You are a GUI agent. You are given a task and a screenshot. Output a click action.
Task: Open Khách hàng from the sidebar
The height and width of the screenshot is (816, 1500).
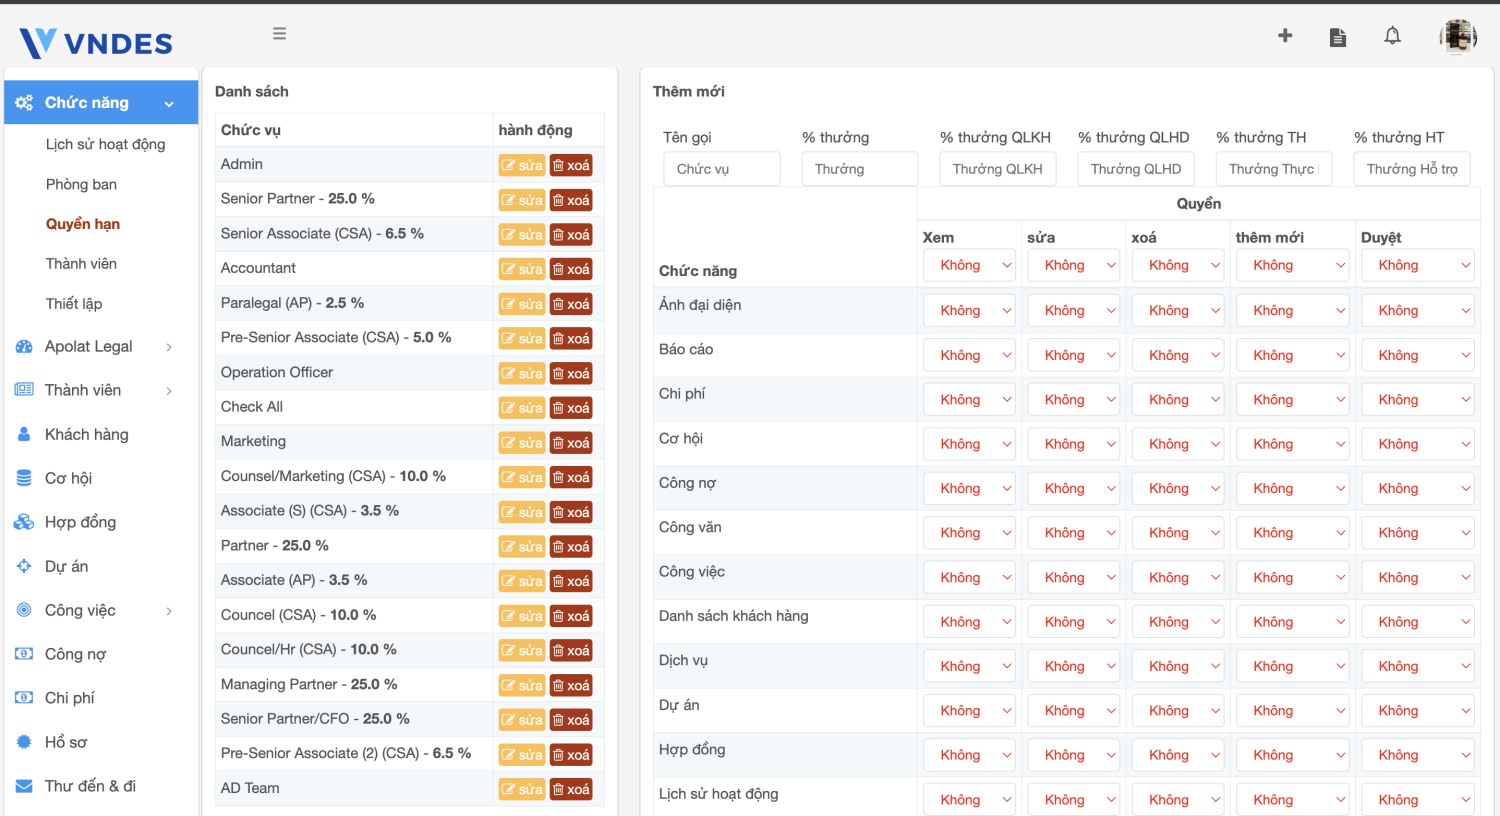click(87, 434)
